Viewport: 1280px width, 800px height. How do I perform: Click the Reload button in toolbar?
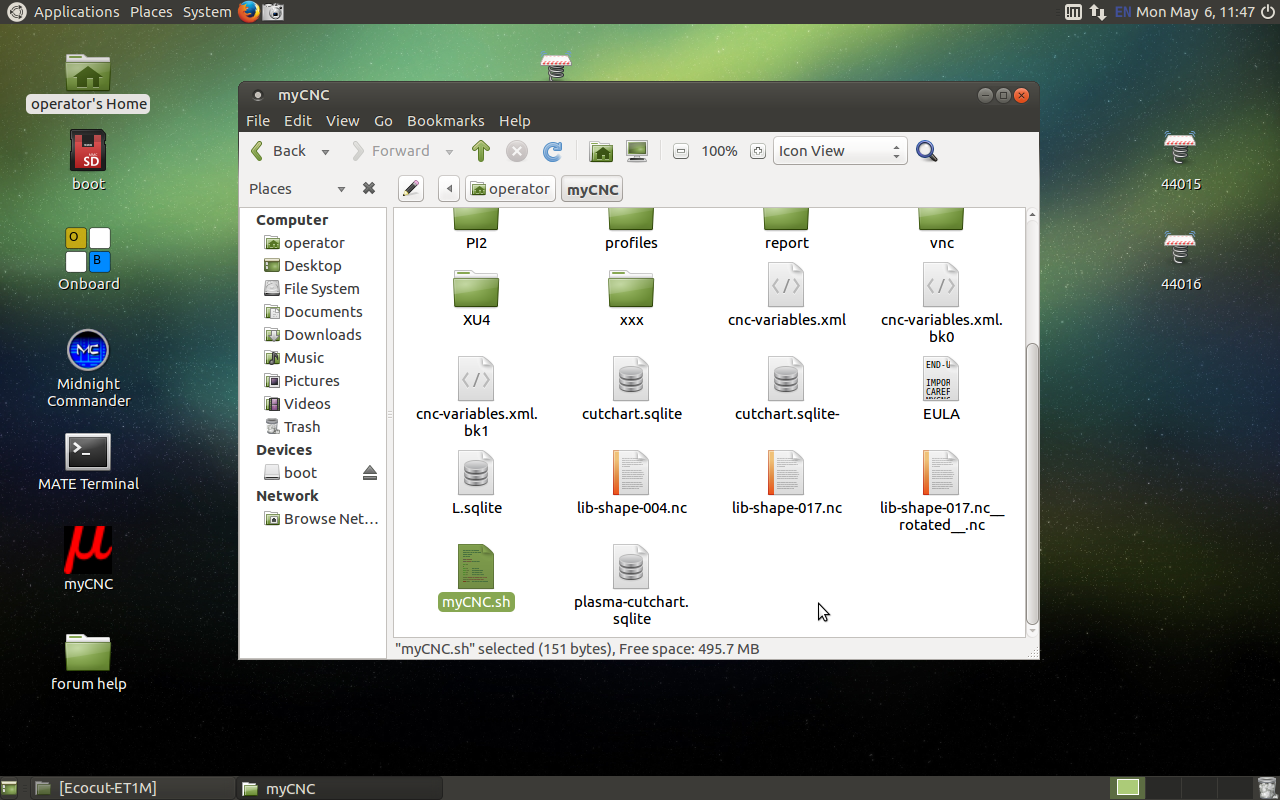[552, 151]
